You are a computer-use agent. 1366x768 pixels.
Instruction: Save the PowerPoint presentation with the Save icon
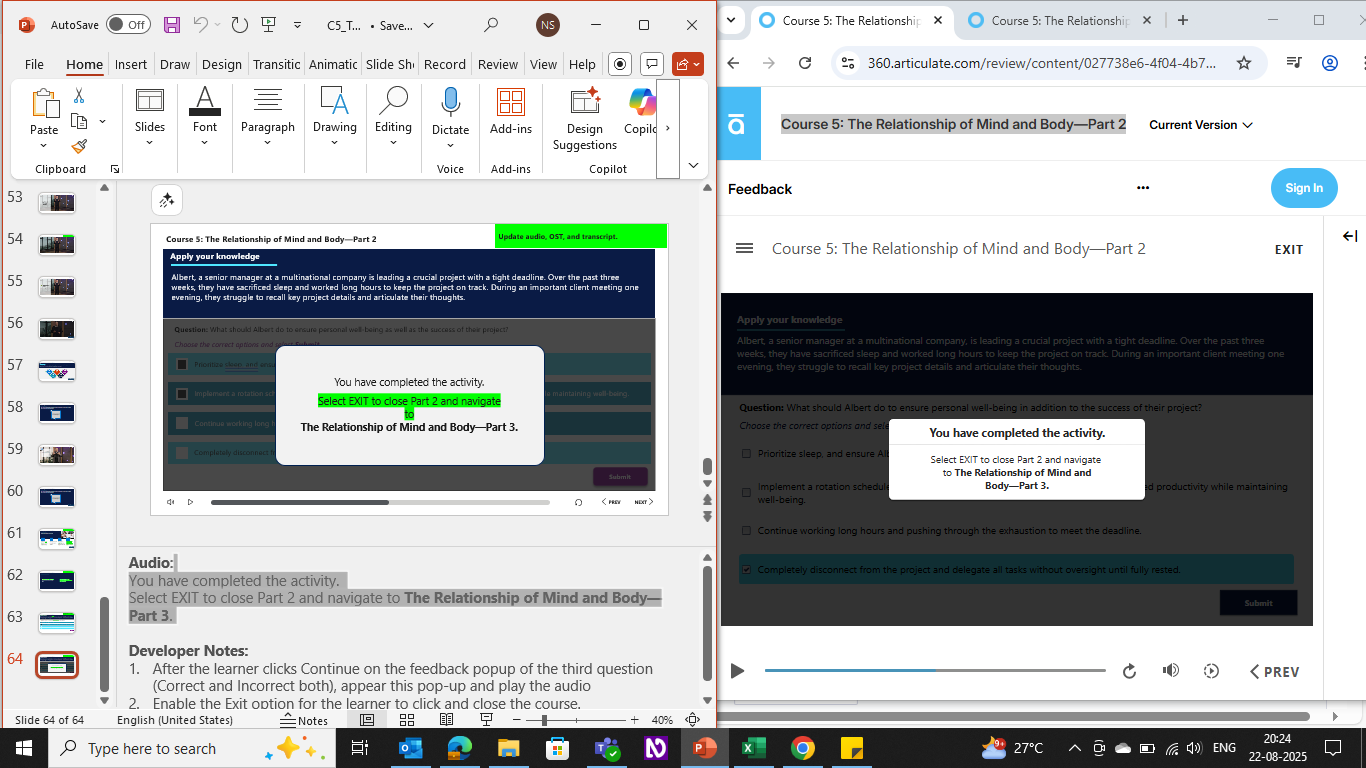[172, 25]
